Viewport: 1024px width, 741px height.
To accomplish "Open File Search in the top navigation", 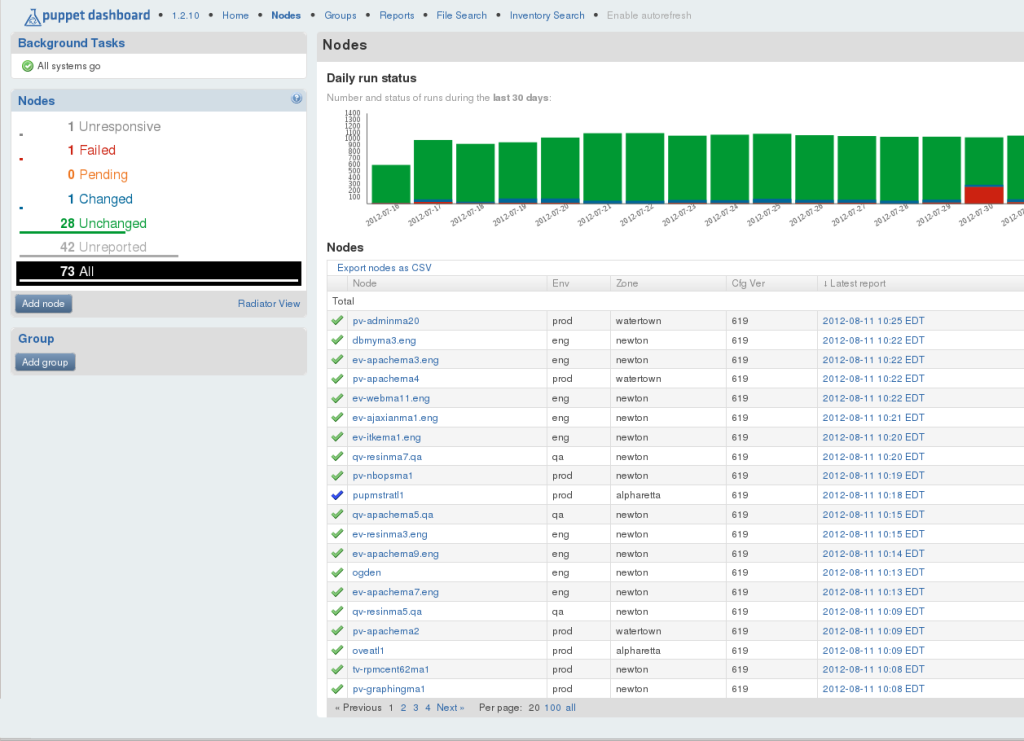I will (462, 15).
